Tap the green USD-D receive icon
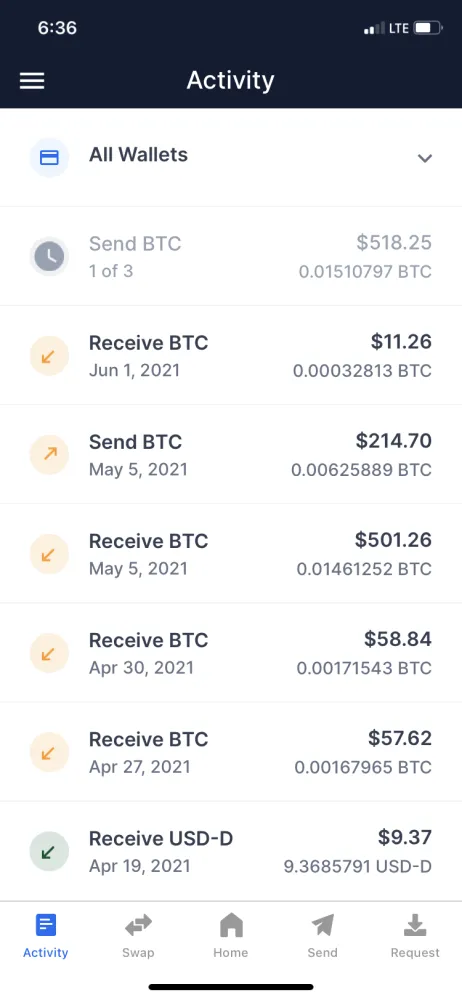462x1000 pixels. 49,851
